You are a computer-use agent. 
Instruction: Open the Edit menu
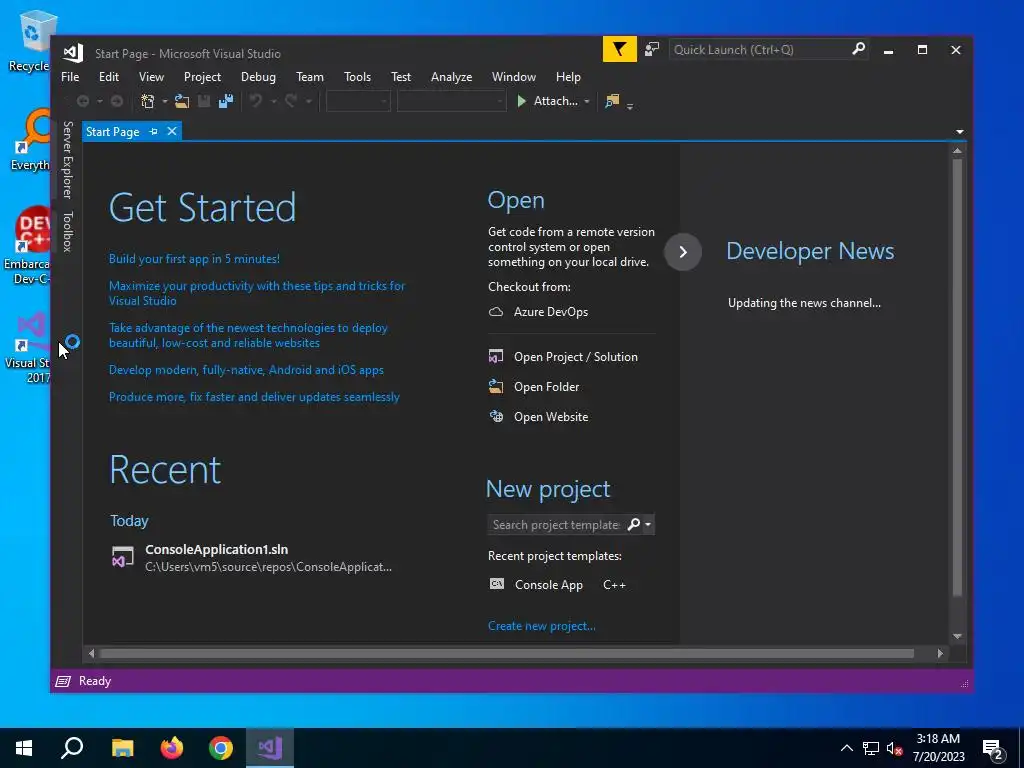pos(108,77)
